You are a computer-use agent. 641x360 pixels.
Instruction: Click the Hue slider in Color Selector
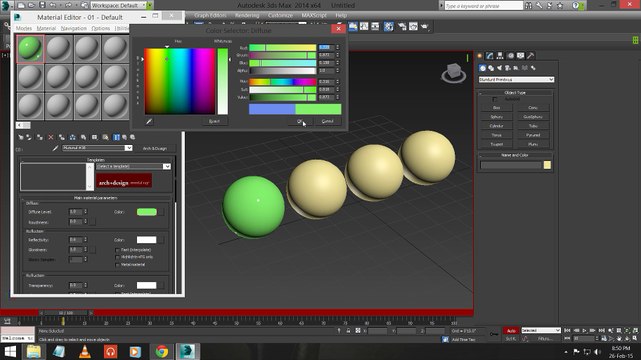(282, 82)
